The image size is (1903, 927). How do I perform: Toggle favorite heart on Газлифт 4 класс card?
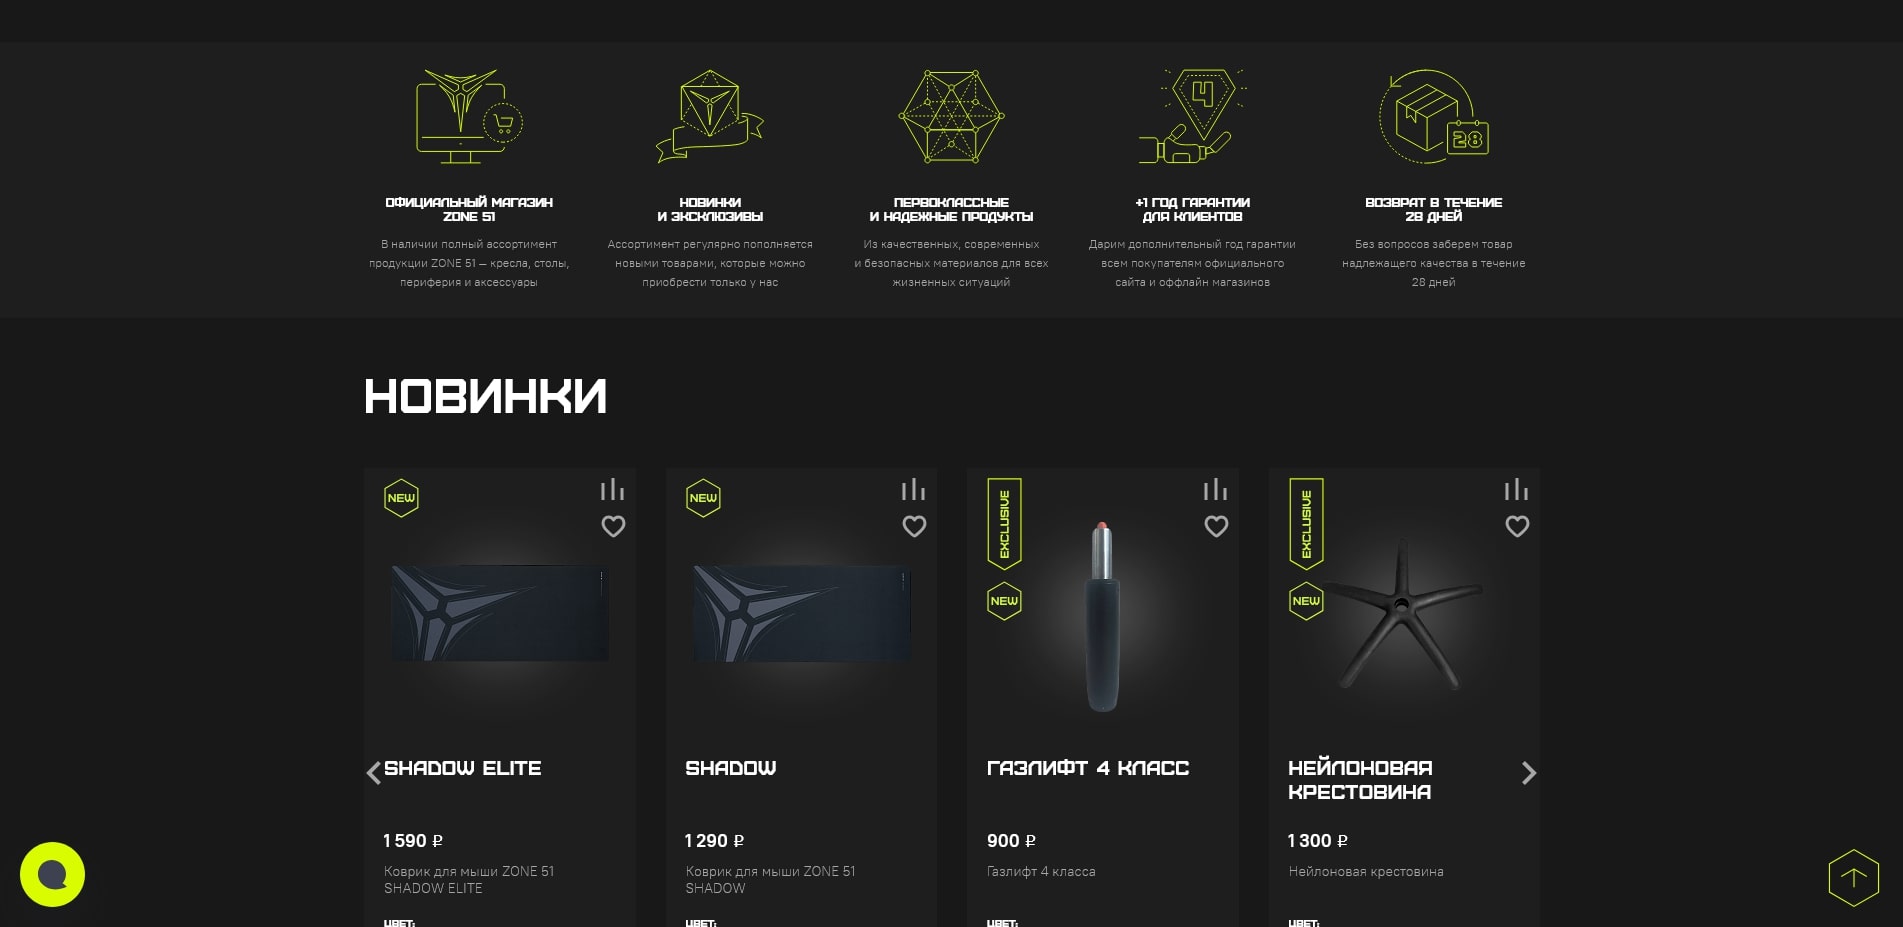pos(1216,526)
